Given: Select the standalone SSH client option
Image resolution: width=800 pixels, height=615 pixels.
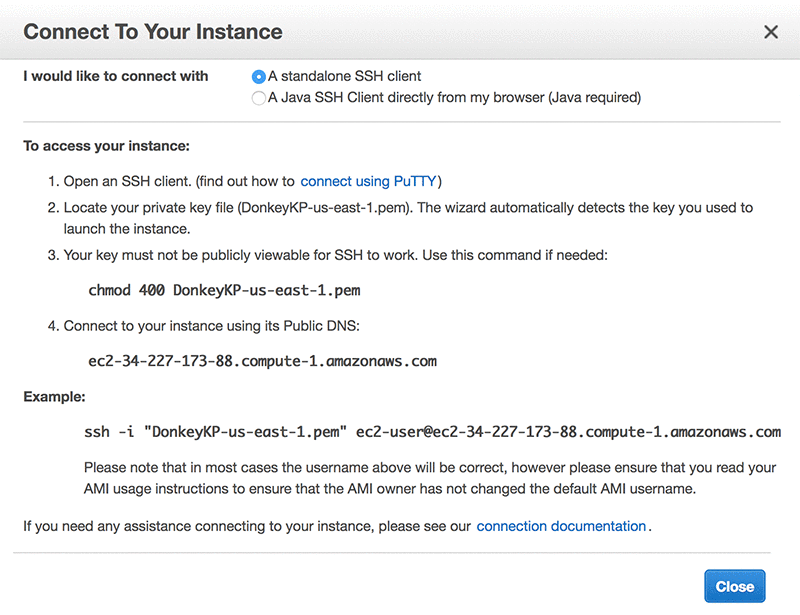Looking at the screenshot, I should pos(260,77).
